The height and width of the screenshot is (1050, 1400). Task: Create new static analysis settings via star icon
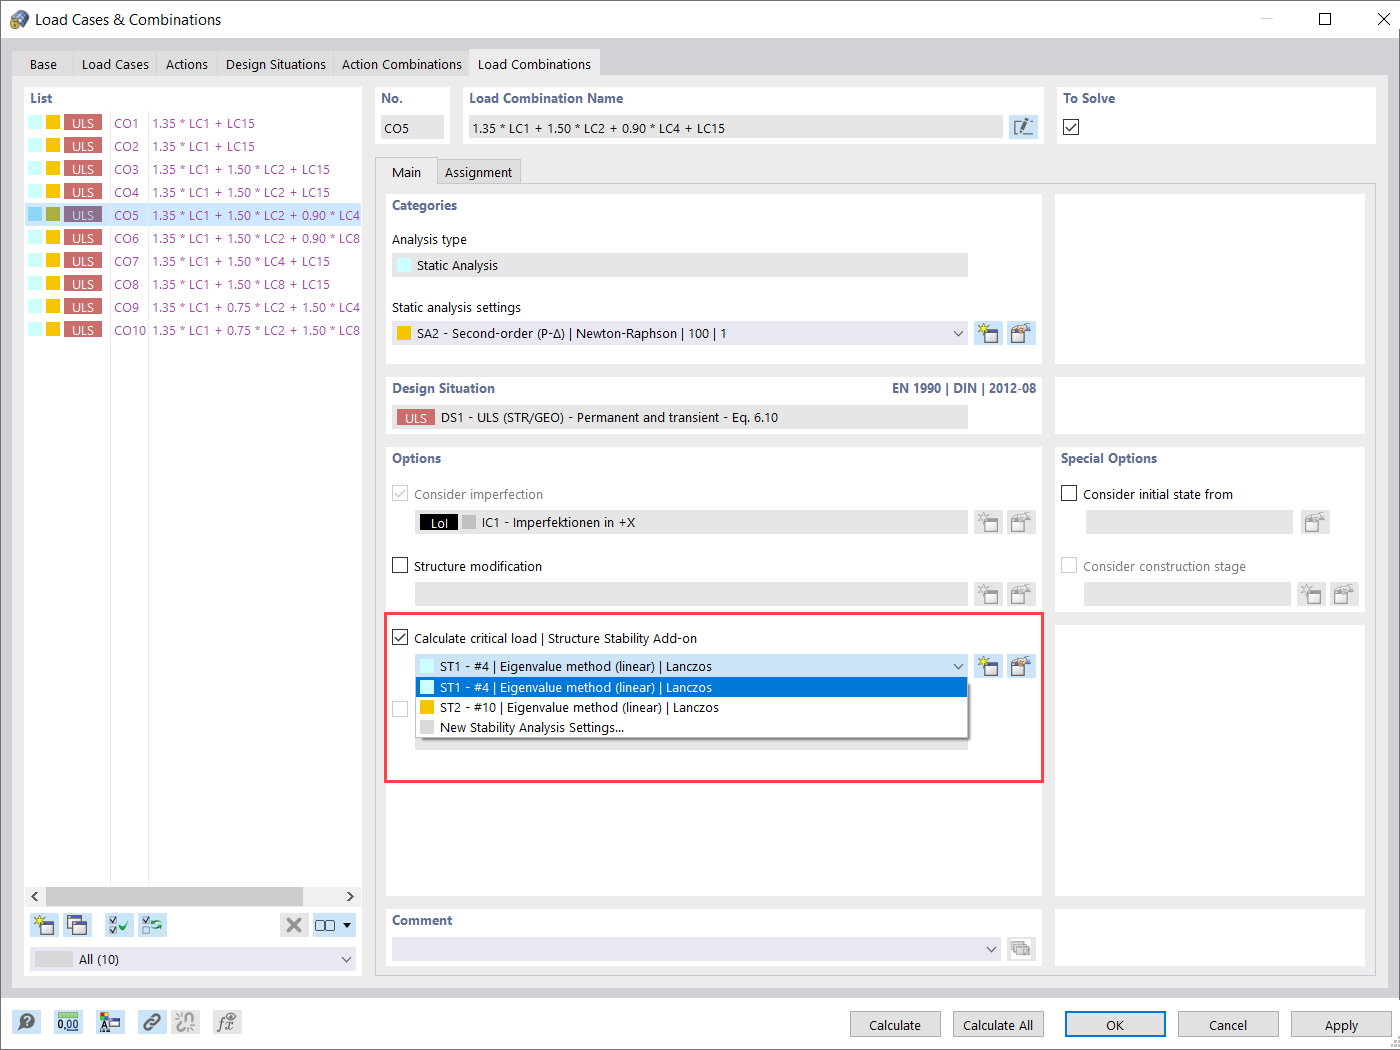click(x=988, y=333)
